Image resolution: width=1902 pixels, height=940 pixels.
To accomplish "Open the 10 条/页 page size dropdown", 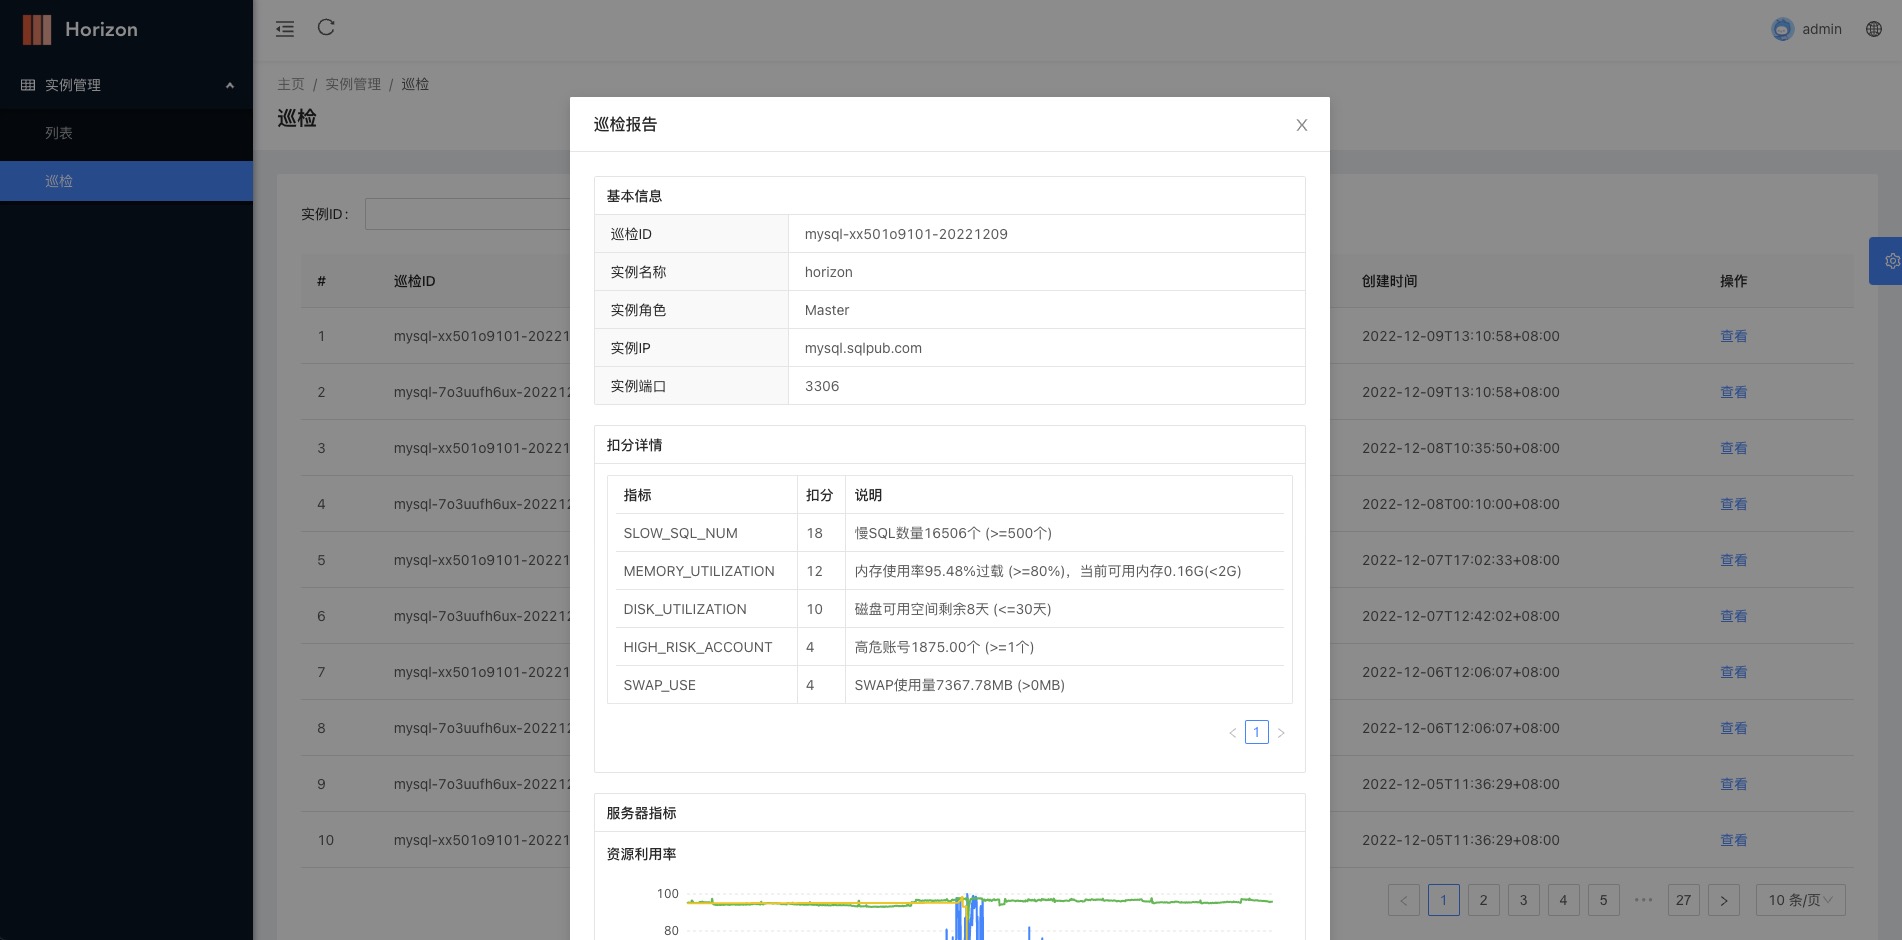I will point(1801,900).
